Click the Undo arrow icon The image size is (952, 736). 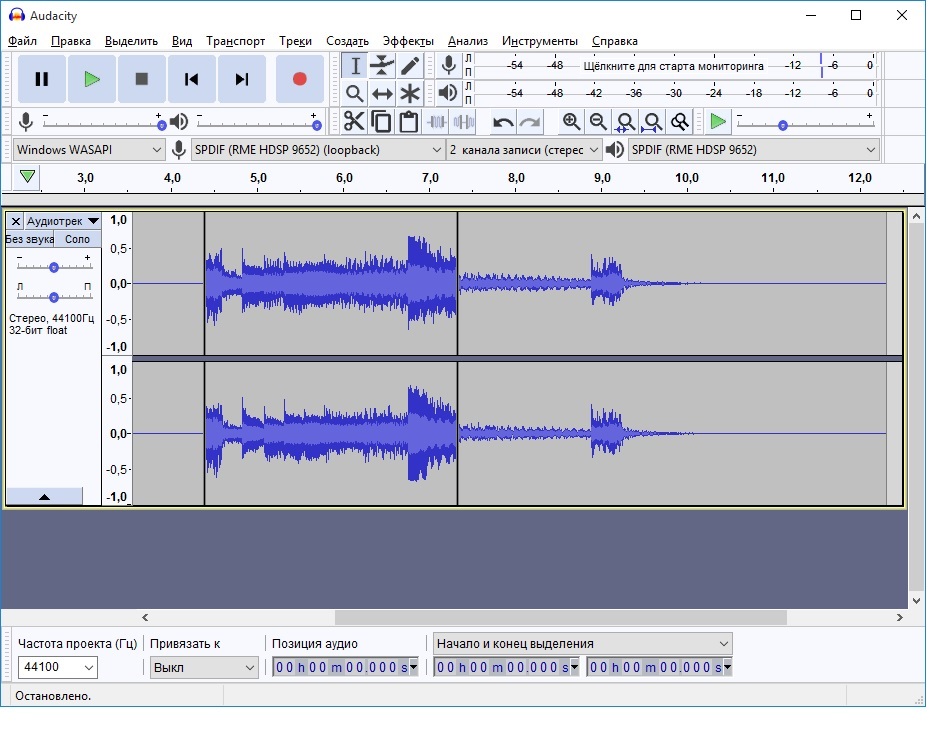pyautogui.click(x=503, y=122)
